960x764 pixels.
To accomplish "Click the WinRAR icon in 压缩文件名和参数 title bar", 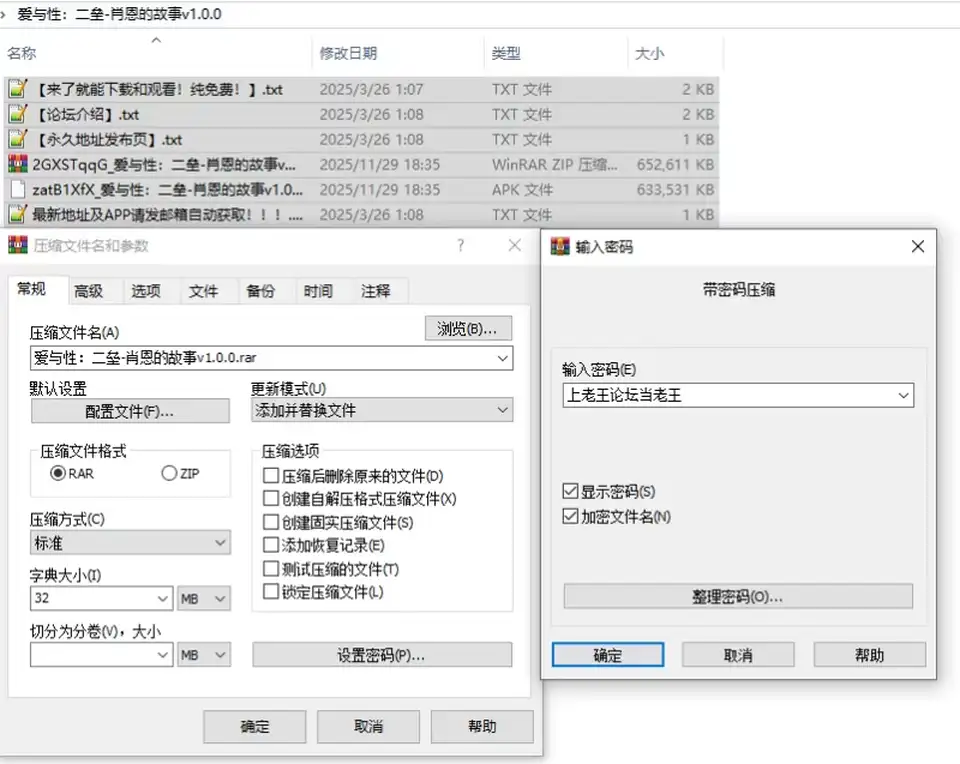I will pos(18,245).
